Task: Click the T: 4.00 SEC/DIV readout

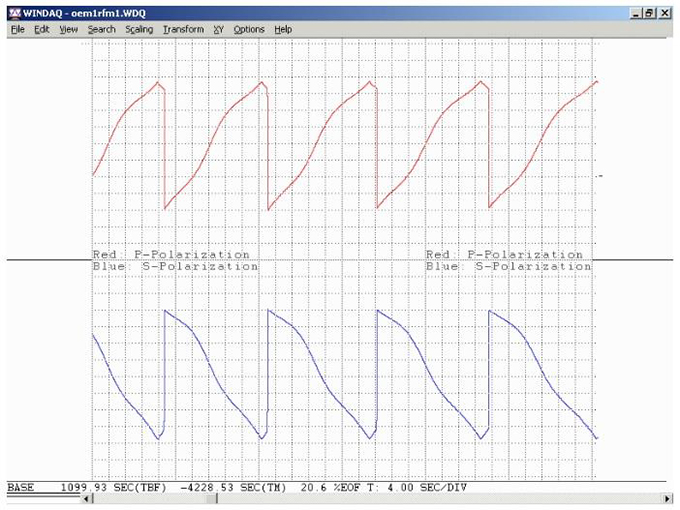Action: (x=417, y=487)
